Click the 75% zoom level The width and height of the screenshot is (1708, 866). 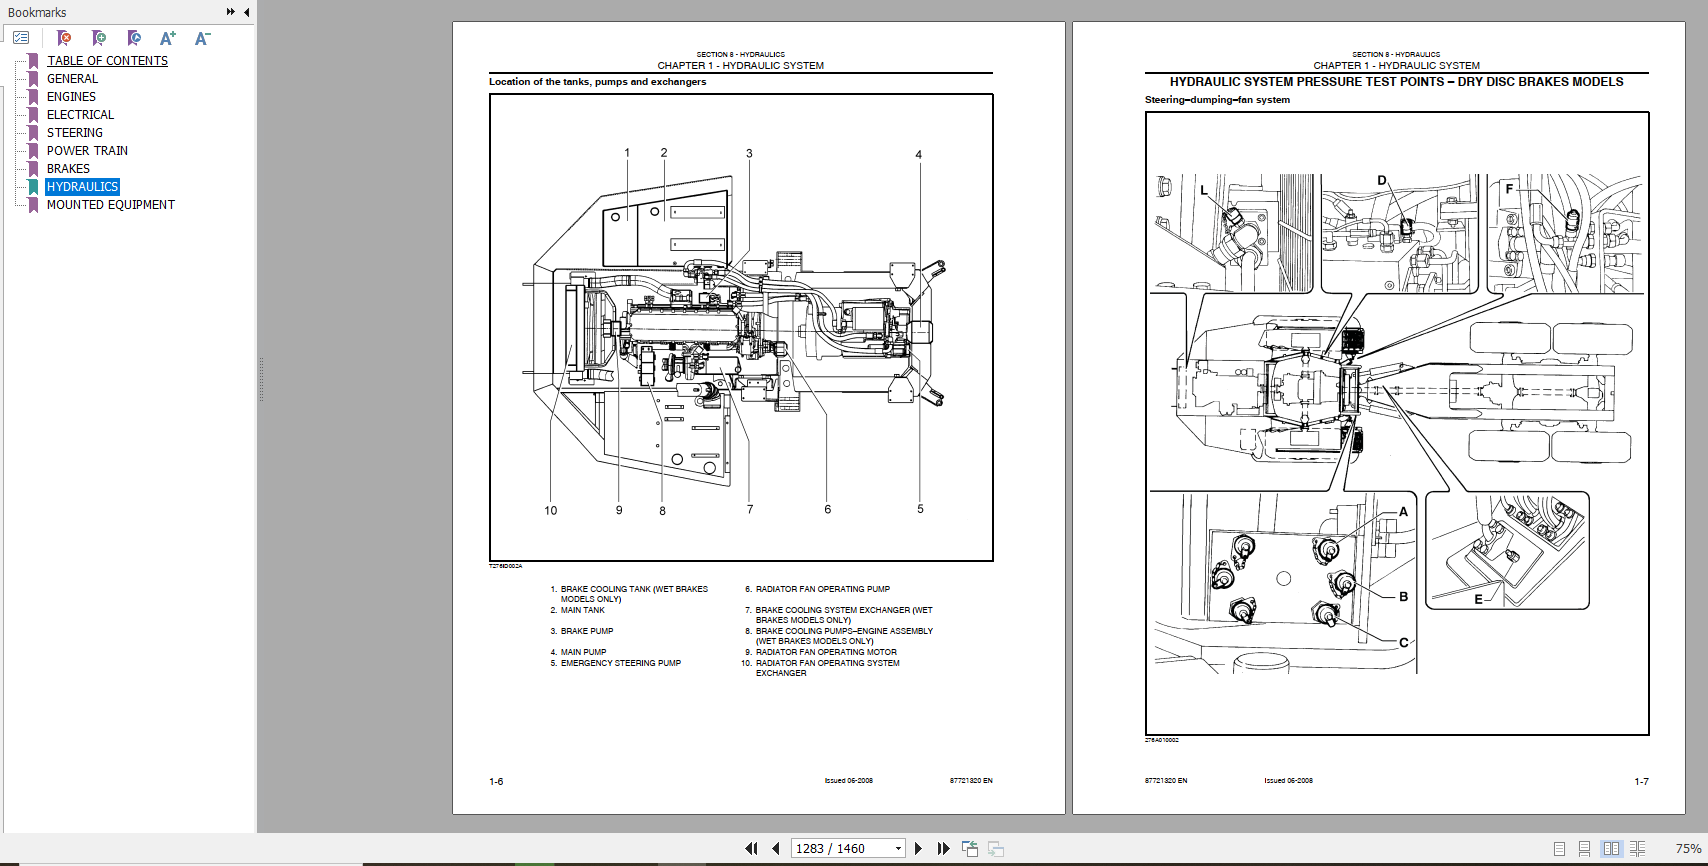click(x=1688, y=848)
